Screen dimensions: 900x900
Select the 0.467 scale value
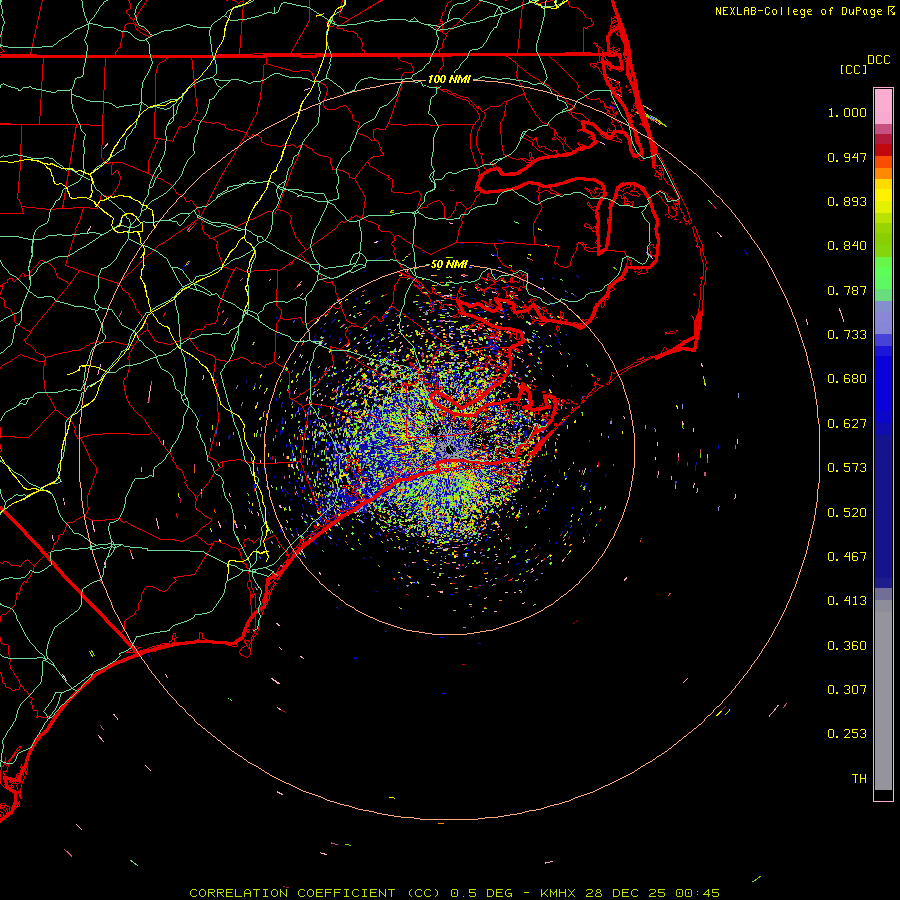pos(847,557)
